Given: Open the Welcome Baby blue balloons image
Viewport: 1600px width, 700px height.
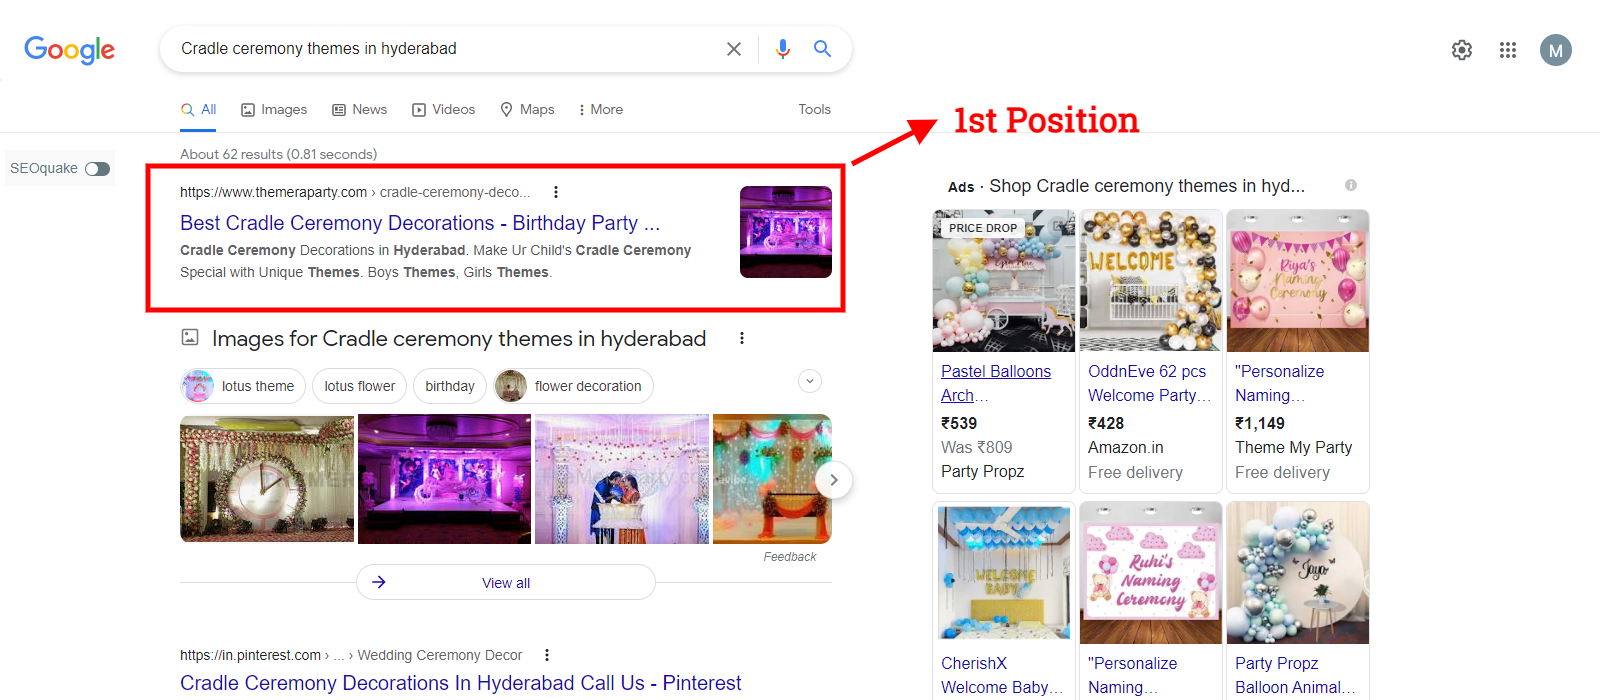Looking at the screenshot, I should tap(1004, 573).
